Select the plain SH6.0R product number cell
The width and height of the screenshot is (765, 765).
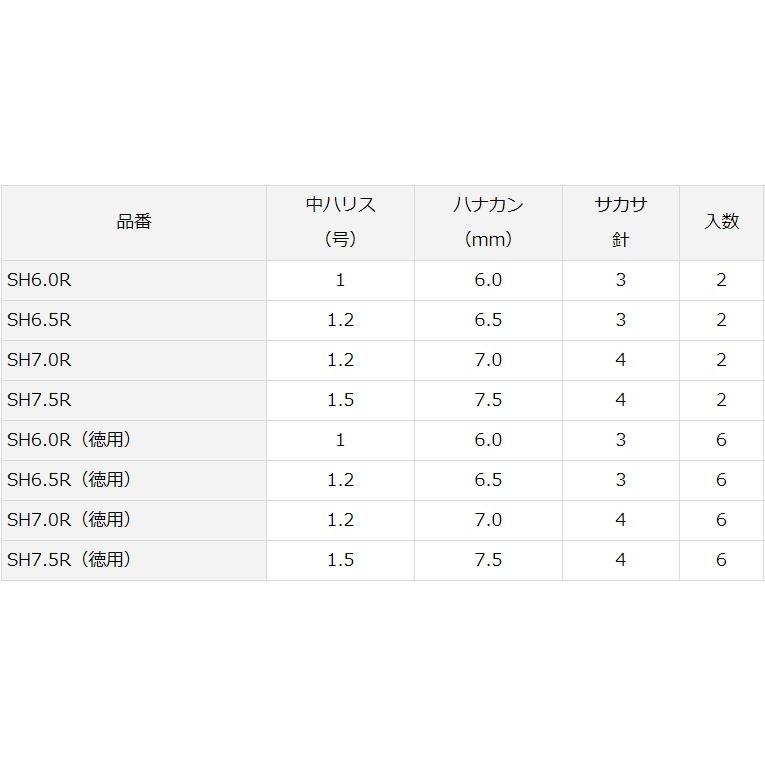pos(40,280)
